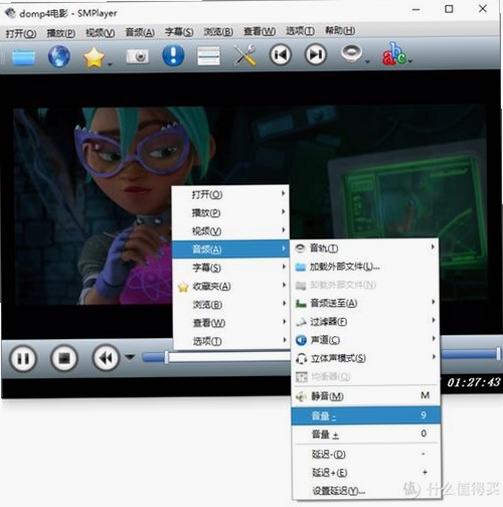Open file with the blue folder toolbar icon

pos(23,57)
